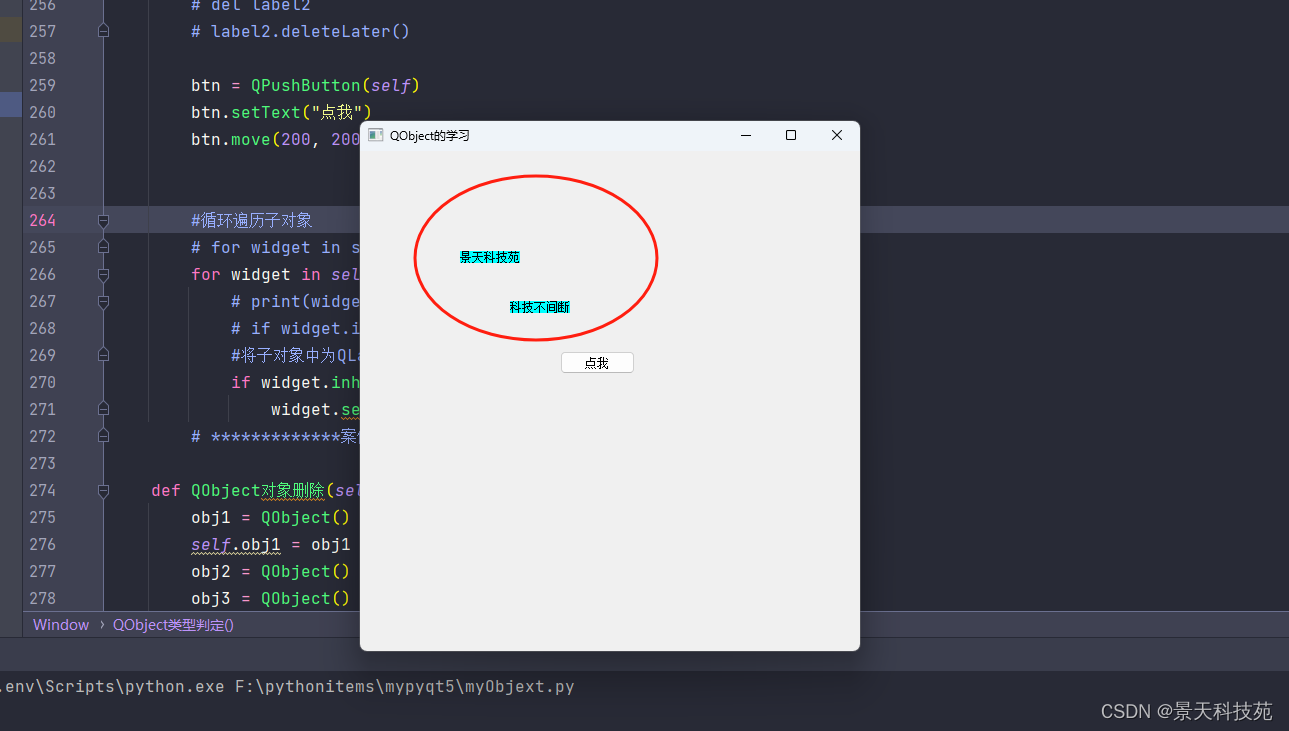Click line number 264 in the gutter
This screenshot has width=1289, height=731.
point(43,220)
